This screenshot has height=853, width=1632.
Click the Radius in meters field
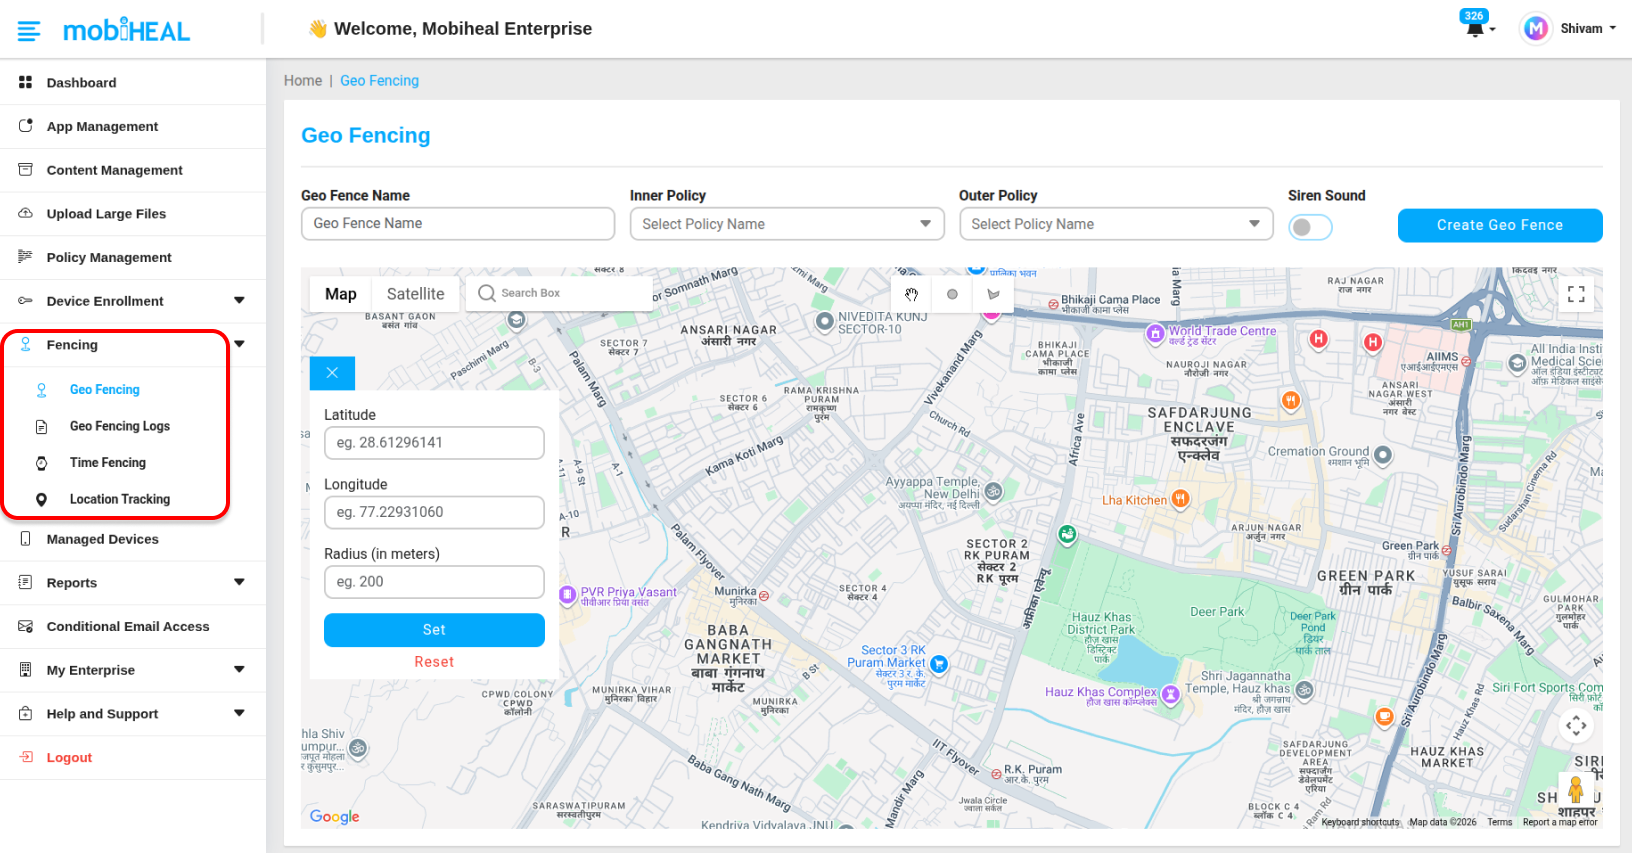pos(434,582)
